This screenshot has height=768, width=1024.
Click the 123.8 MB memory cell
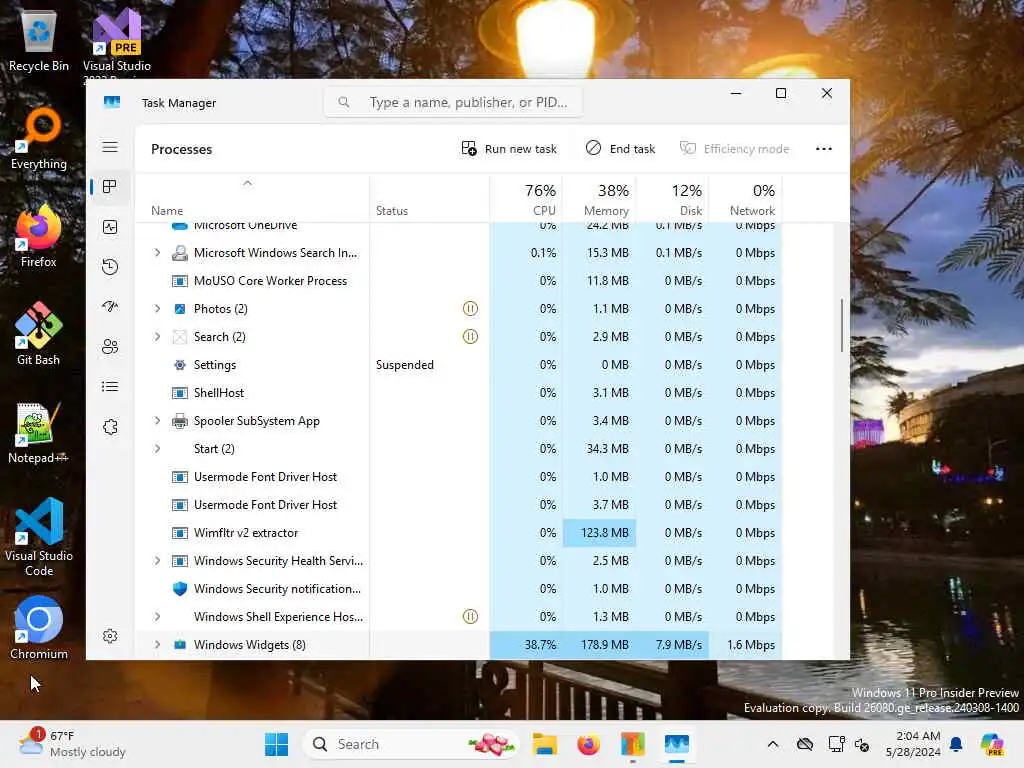599,532
